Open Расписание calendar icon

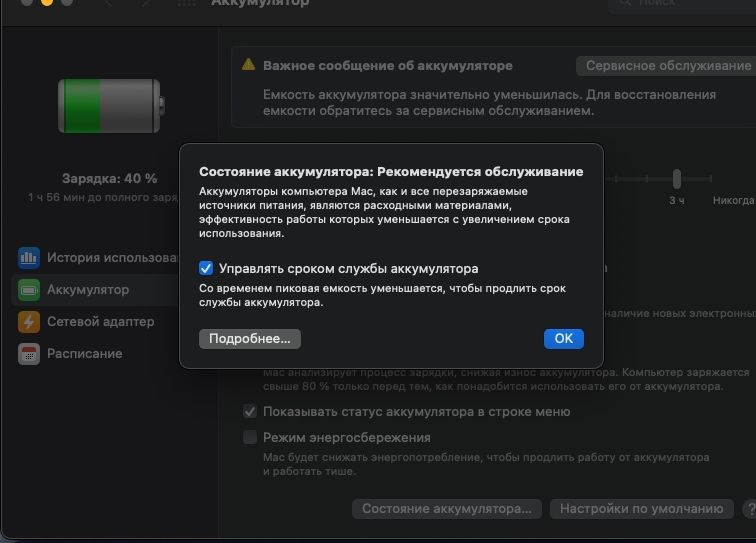click(x=29, y=354)
